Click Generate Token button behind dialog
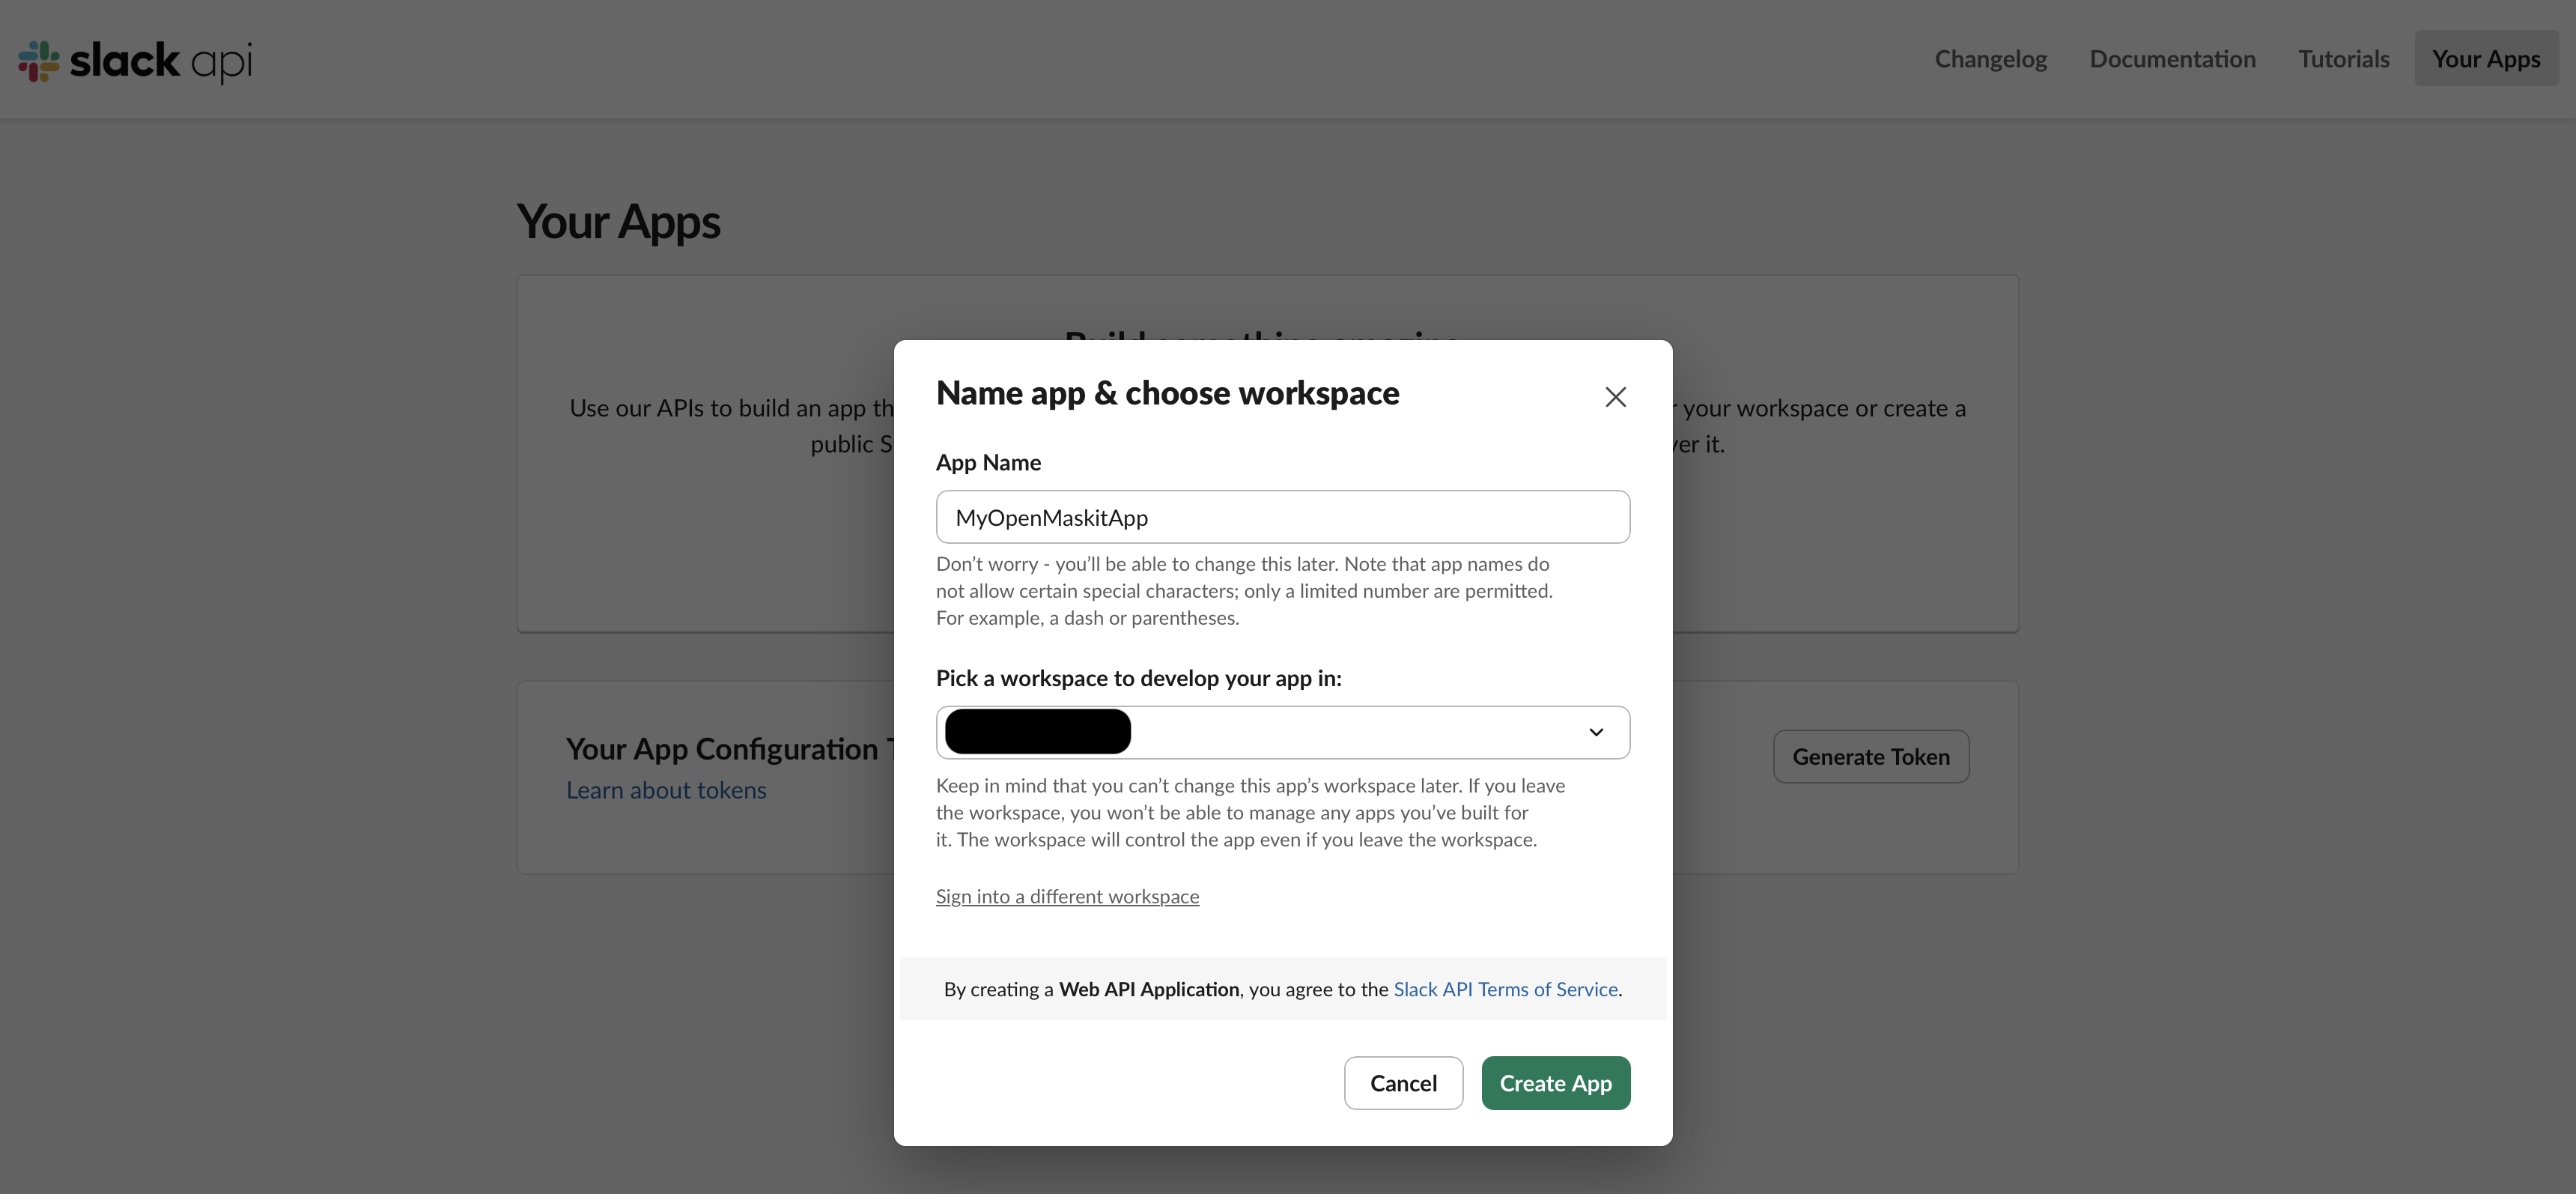This screenshot has width=2576, height=1194. click(1871, 757)
